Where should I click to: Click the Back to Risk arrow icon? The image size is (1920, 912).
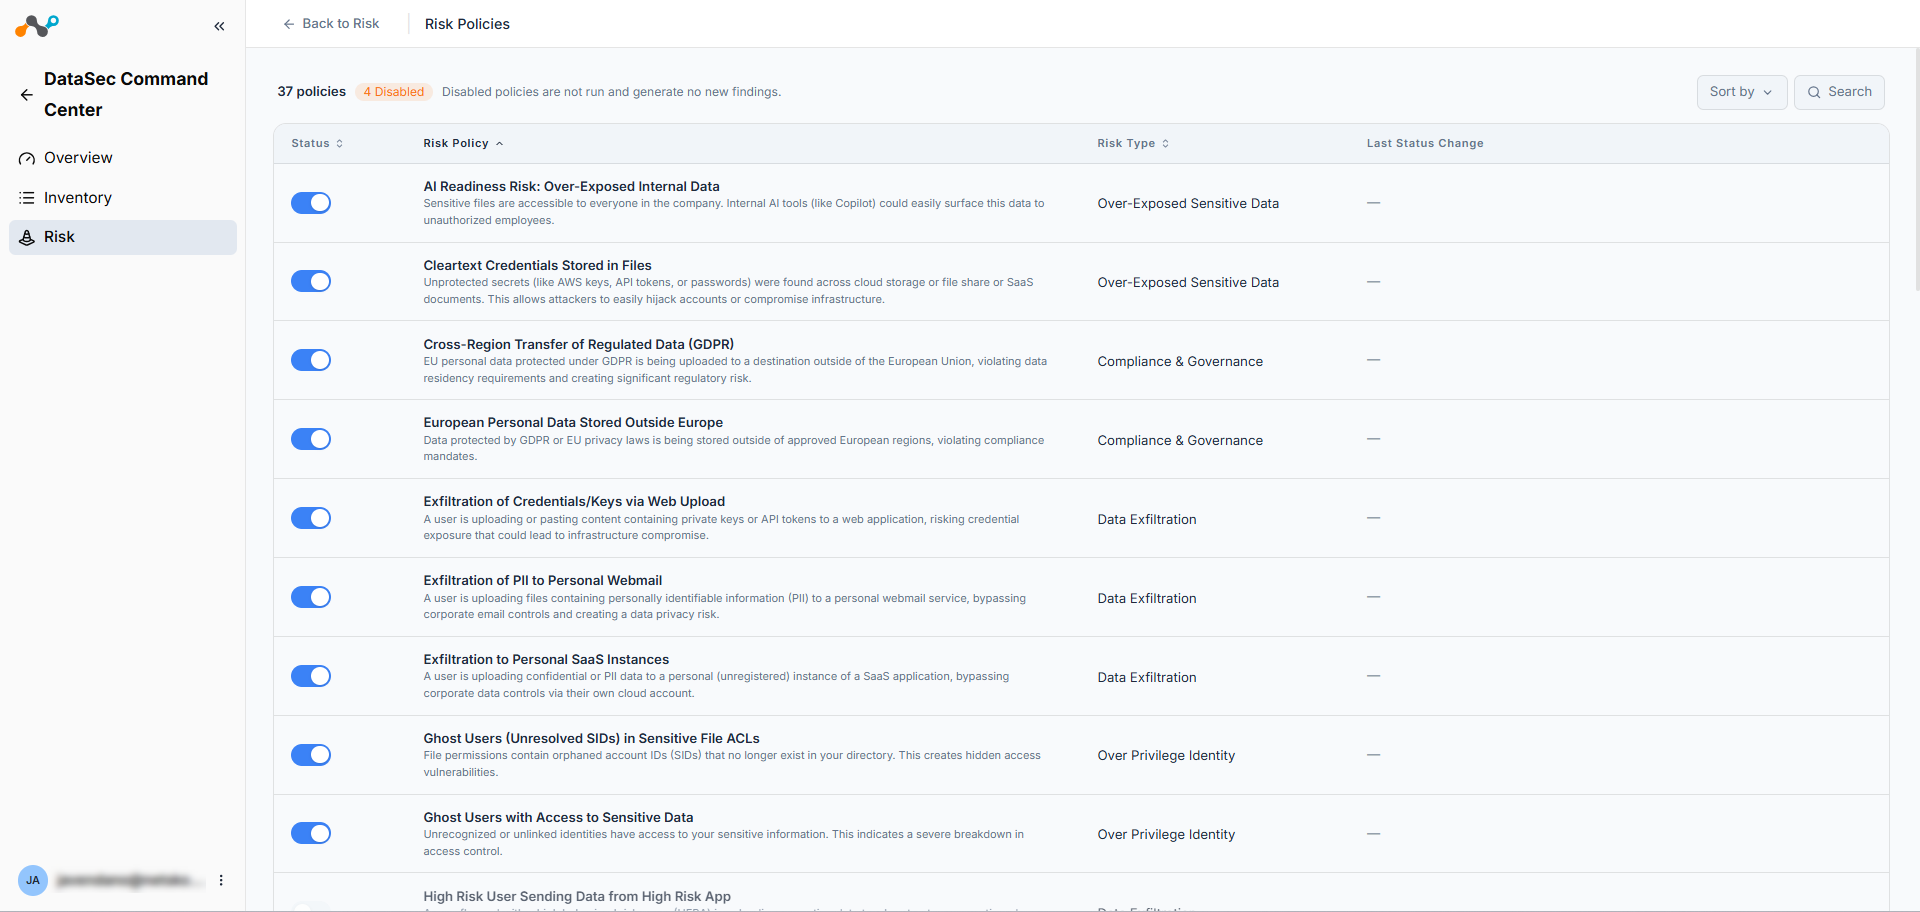pos(289,24)
